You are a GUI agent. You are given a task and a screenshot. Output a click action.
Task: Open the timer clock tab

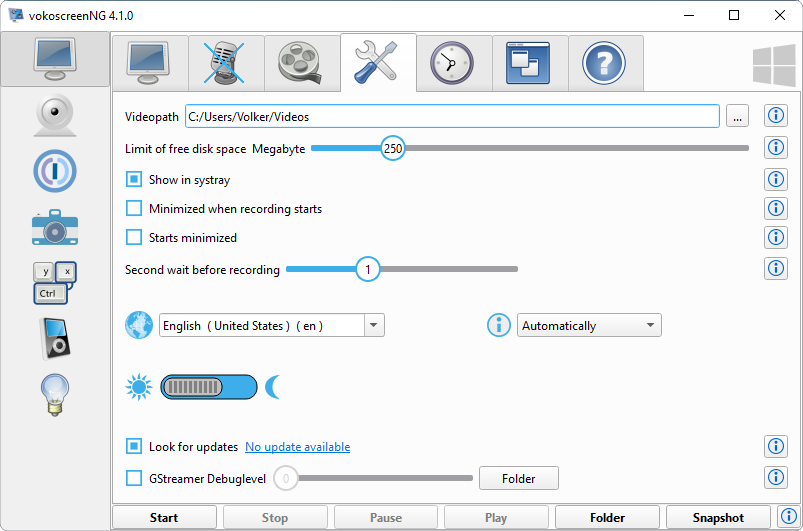pos(454,63)
